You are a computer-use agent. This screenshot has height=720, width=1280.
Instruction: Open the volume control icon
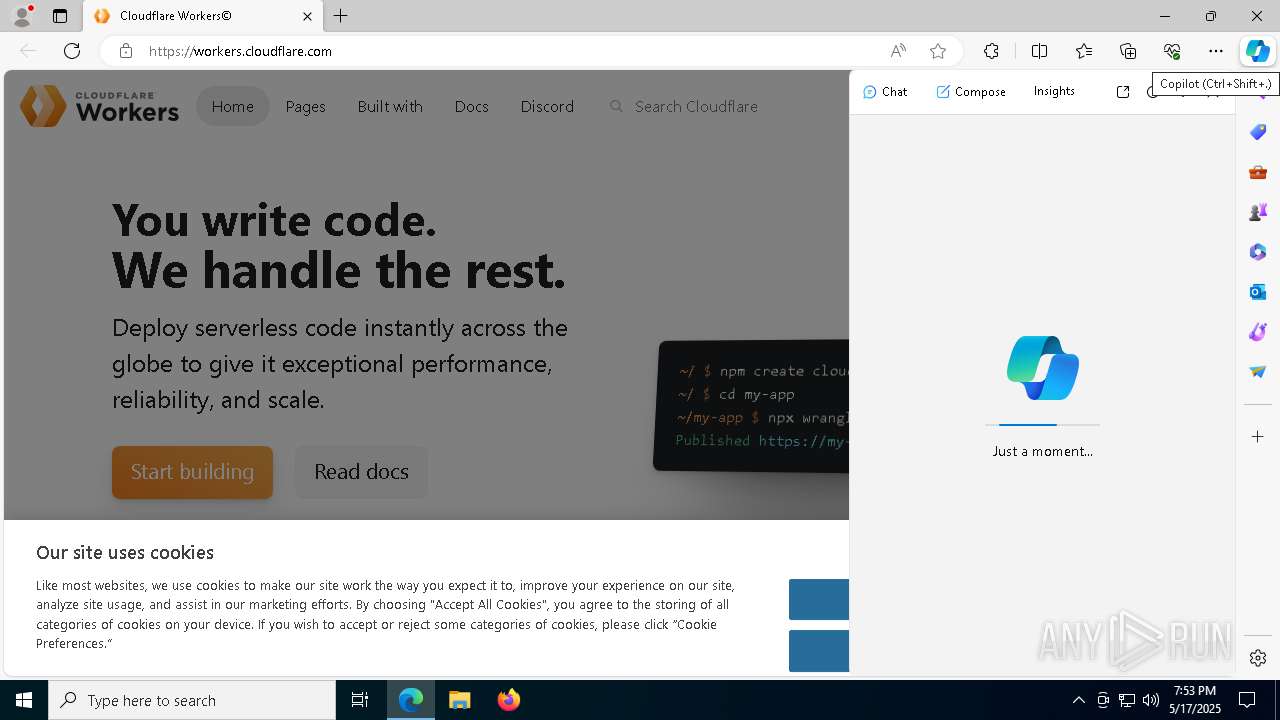click(1151, 700)
